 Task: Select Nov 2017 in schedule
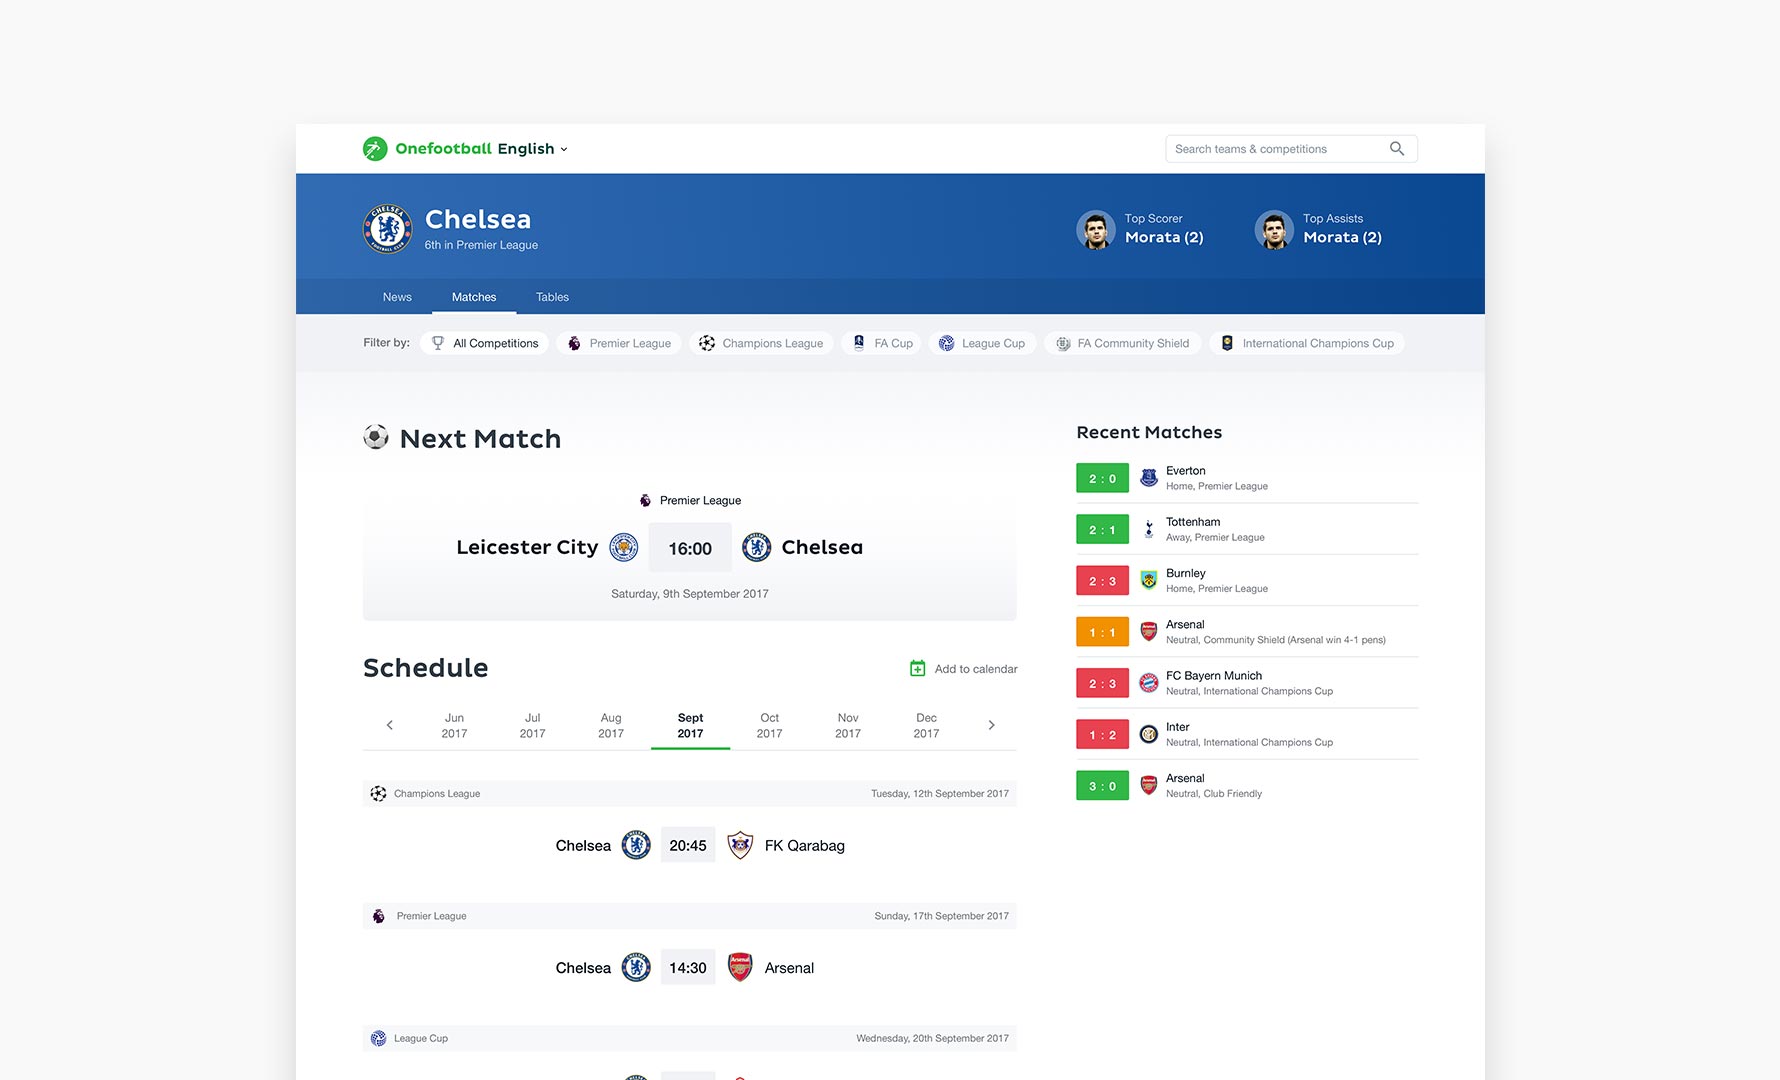click(848, 726)
